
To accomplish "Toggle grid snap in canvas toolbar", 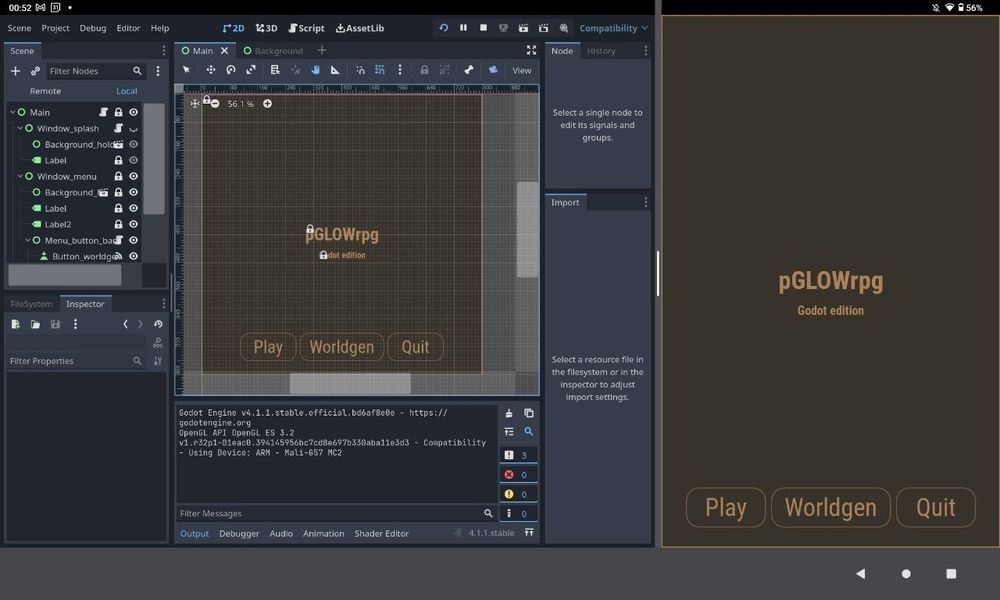I will [x=379, y=70].
